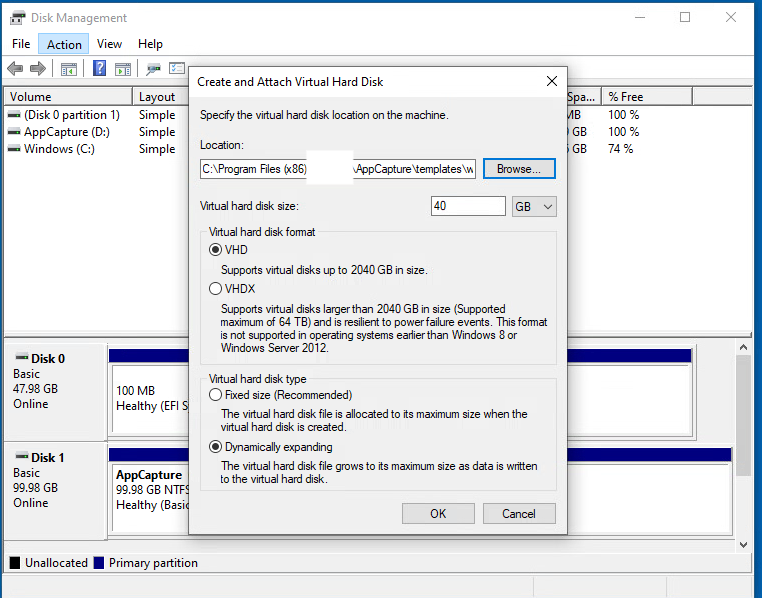762x598 pixels.
Task: Click Show/Hide Action Pane toolbar icon
Action: point(122,69)
